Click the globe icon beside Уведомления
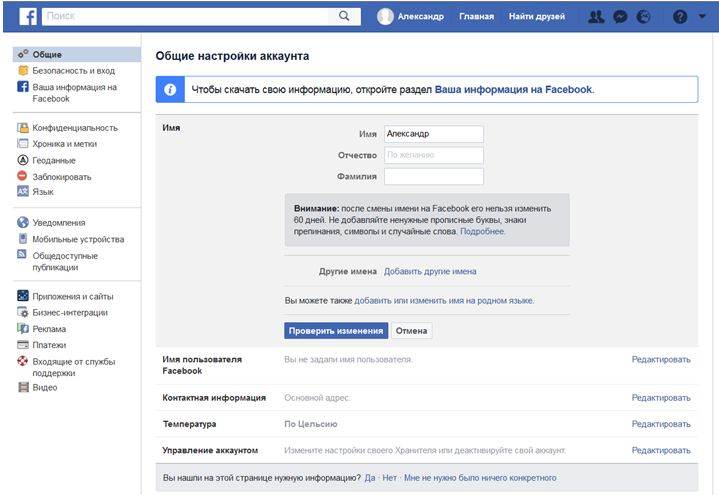The height and width of the screenshot is (500, 719). pyautogui.click(x=23, y=222)
